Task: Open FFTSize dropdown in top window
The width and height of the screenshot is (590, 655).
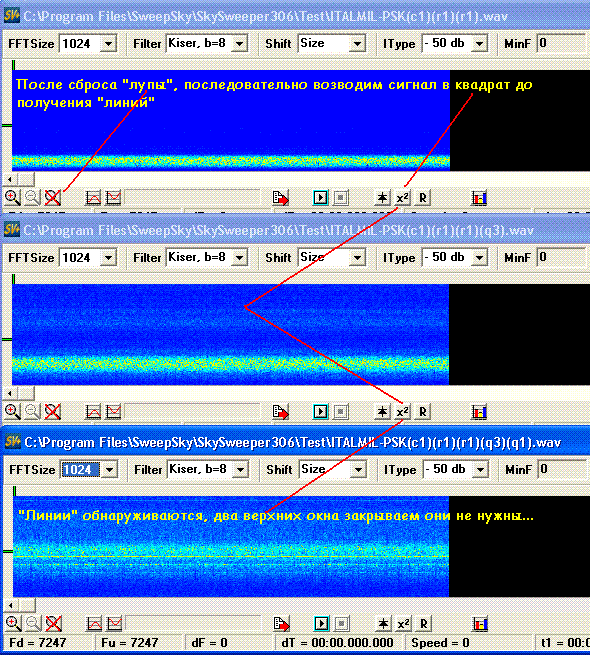Action: pyautogui.click(x=109, y=43)
